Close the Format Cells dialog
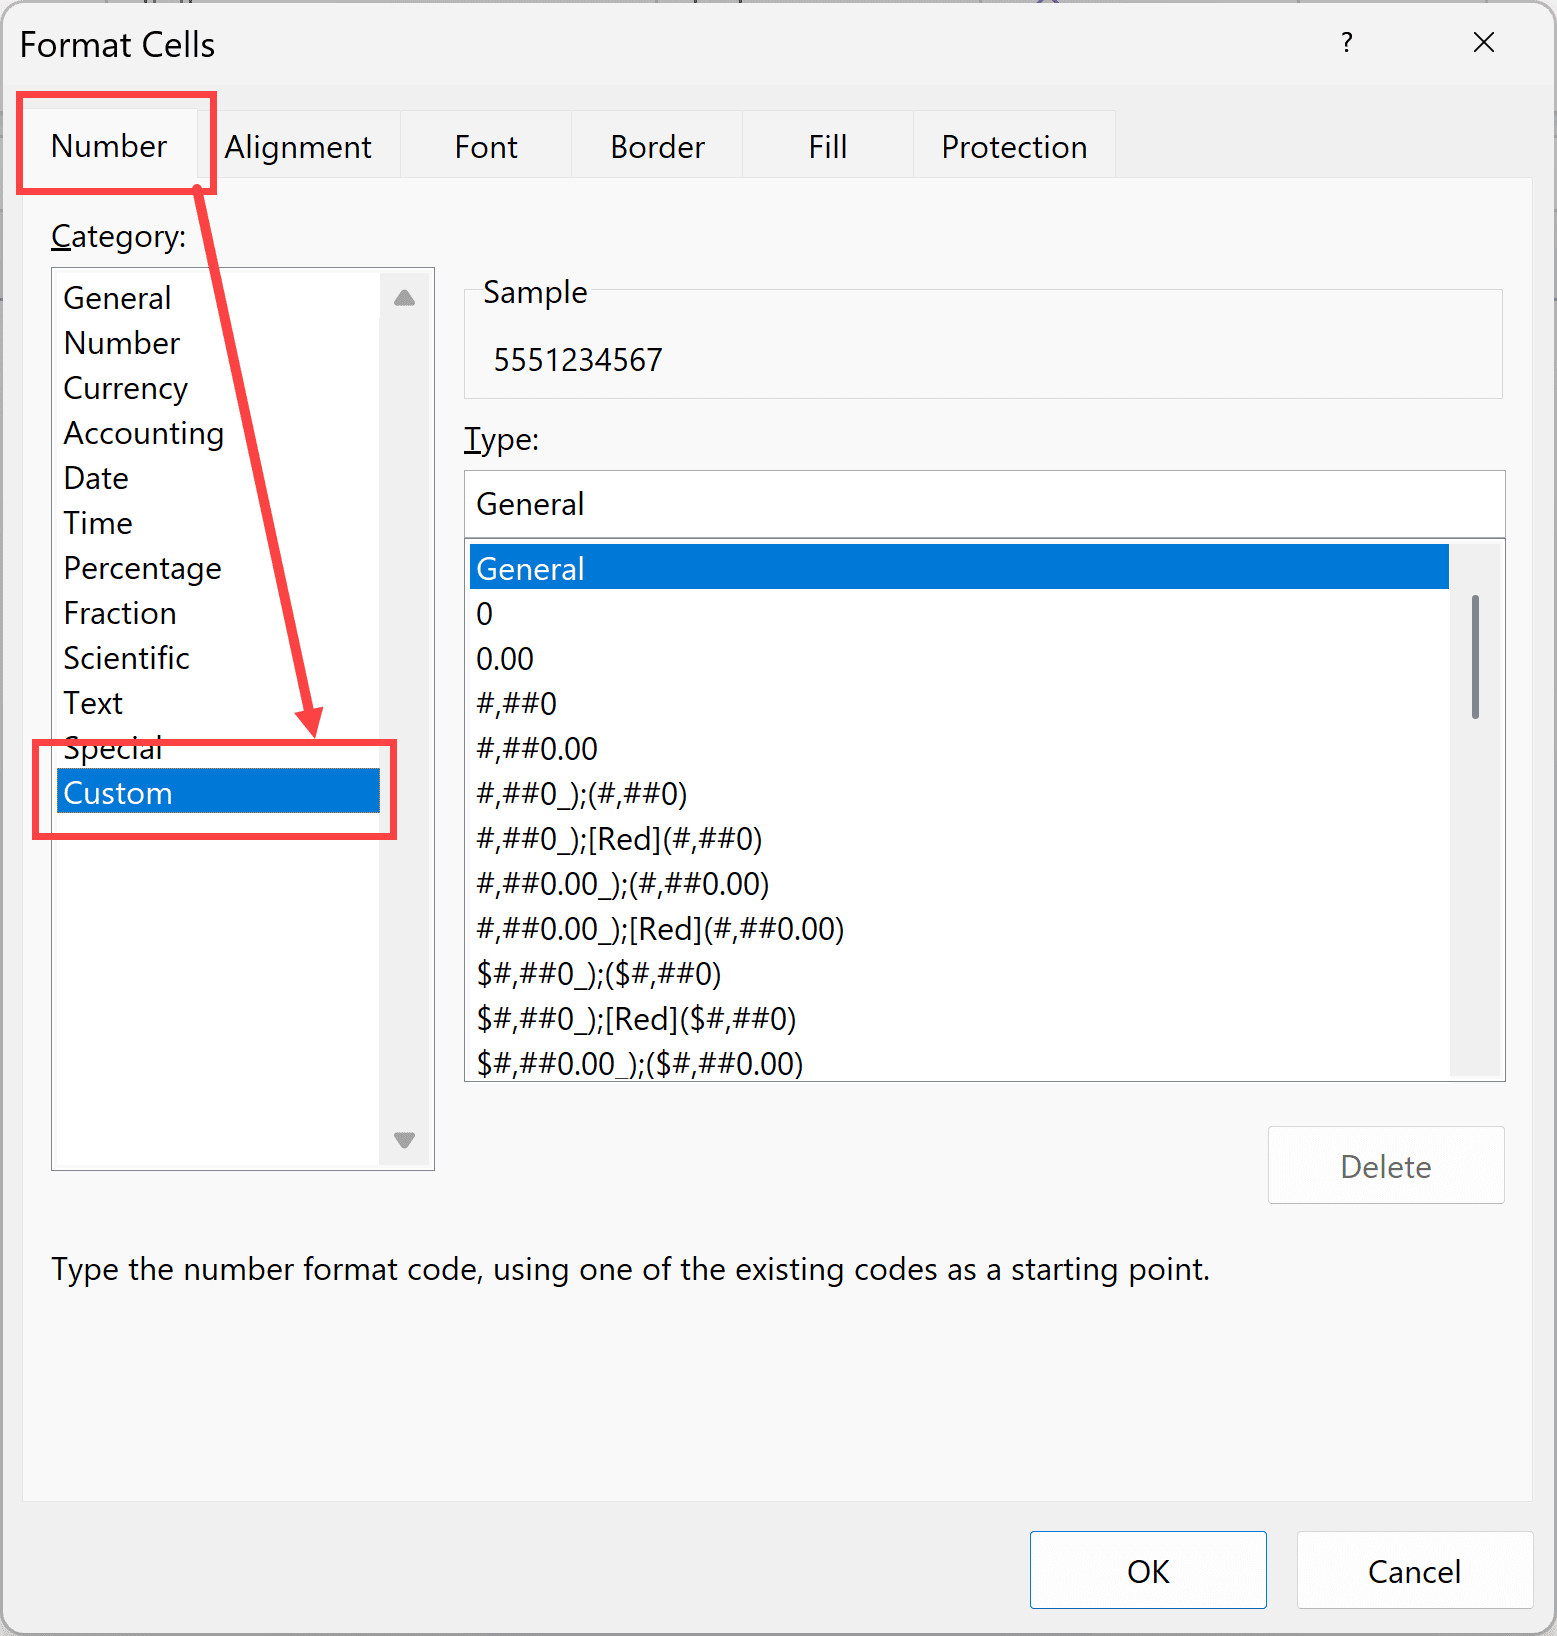 pyautogui.click(x=1483, y=43)
